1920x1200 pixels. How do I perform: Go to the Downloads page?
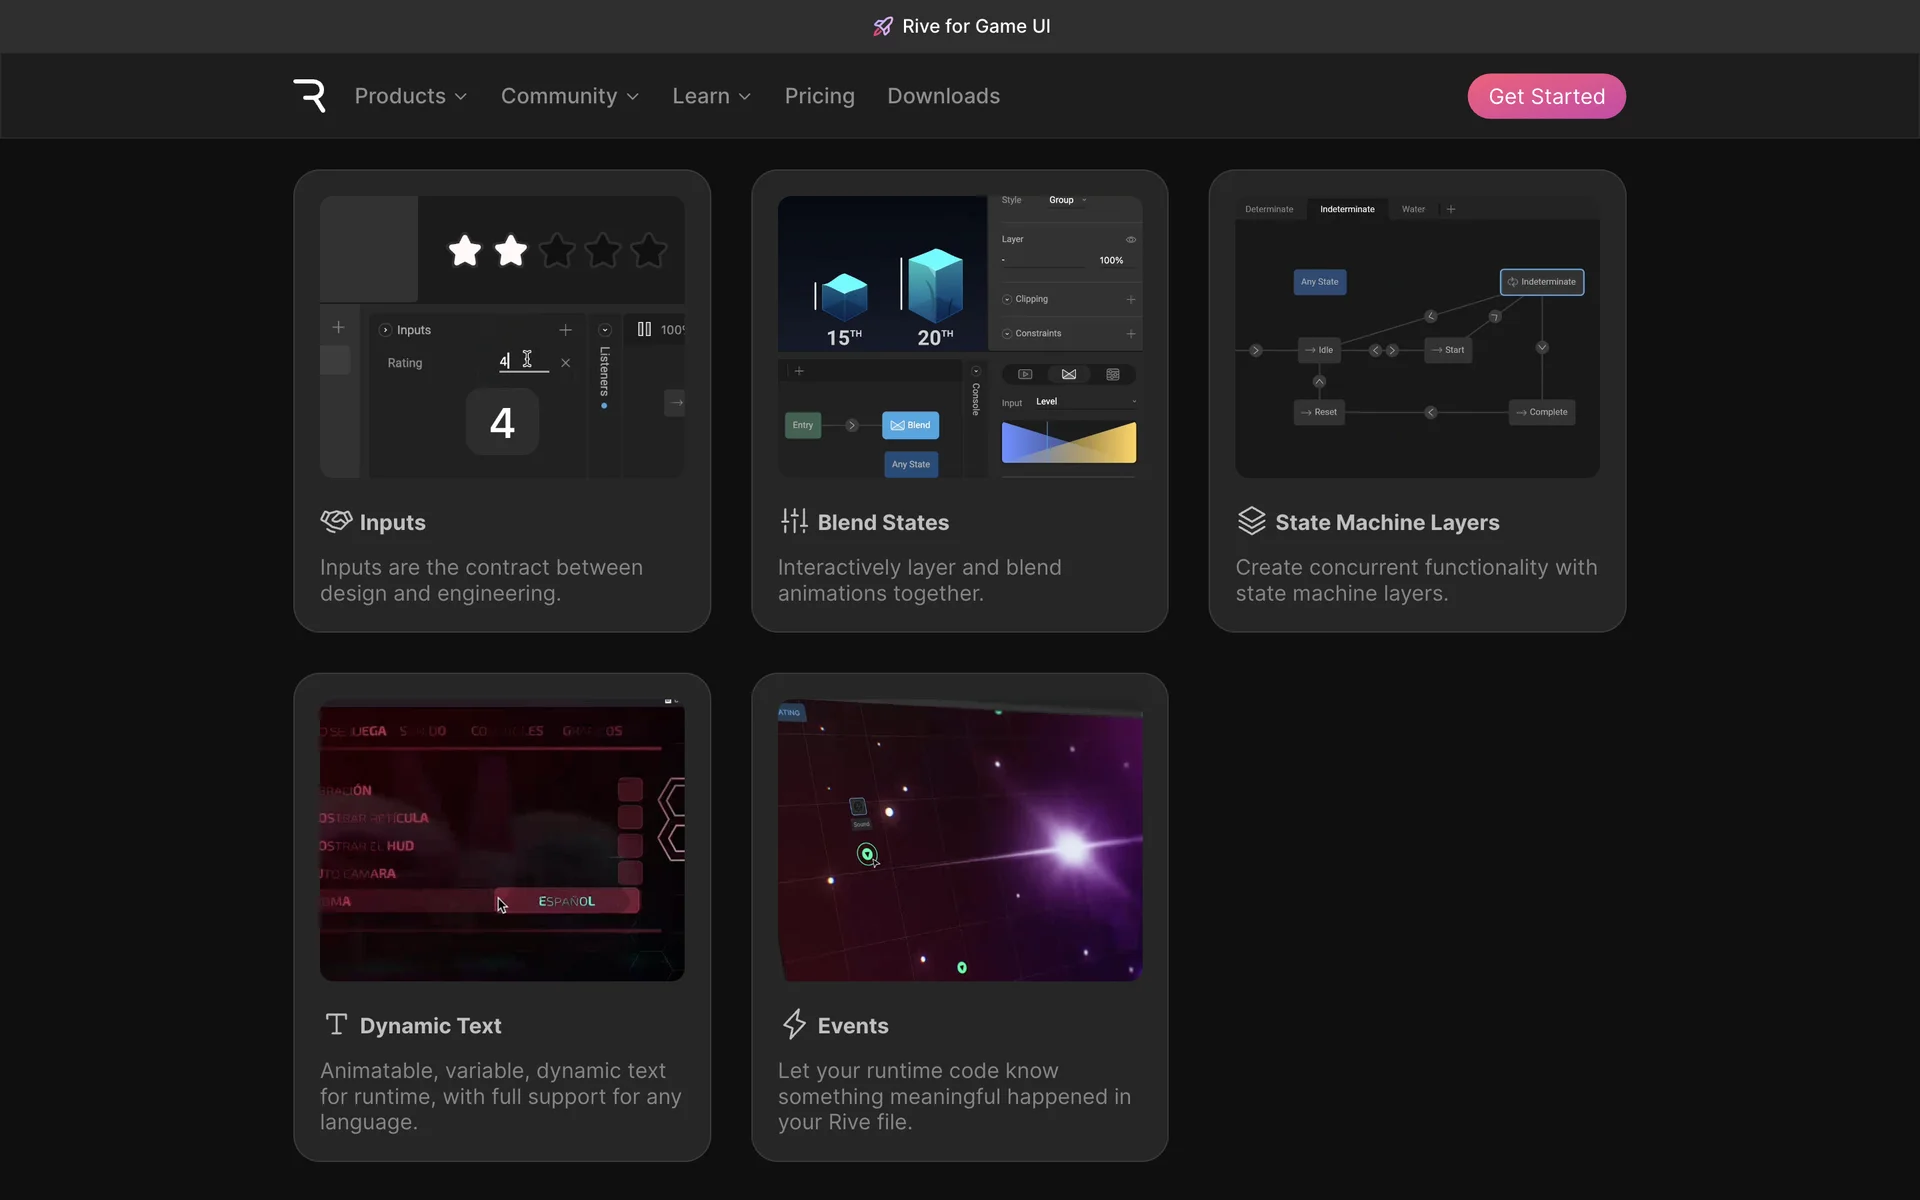[943, 96]
